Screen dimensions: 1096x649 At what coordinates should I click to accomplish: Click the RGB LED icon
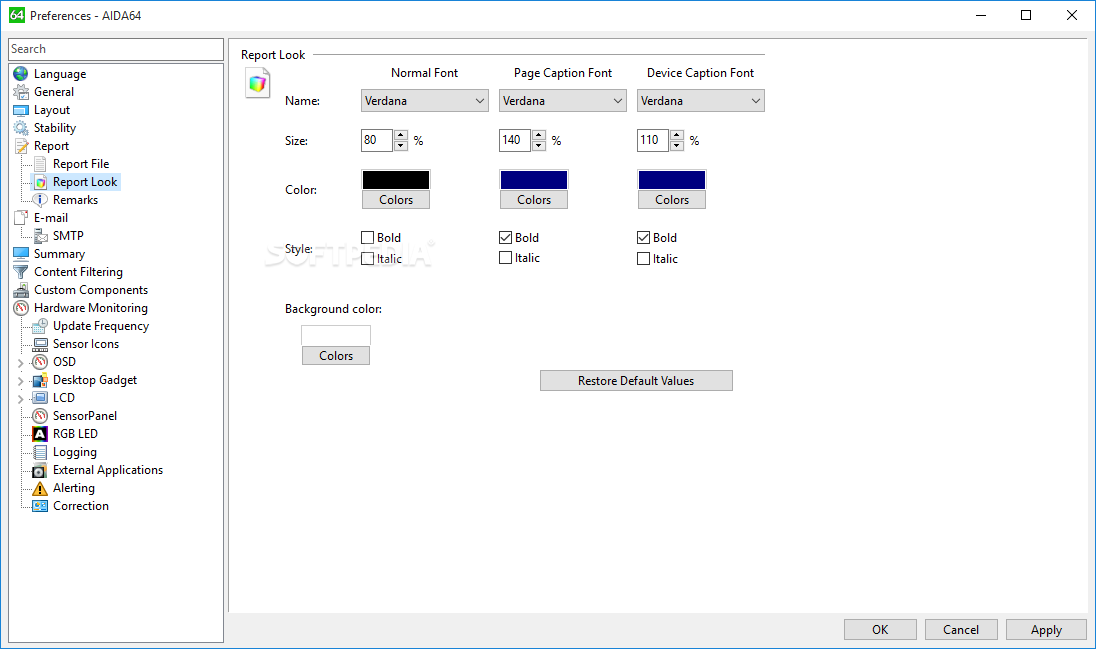tap(41, 434)
